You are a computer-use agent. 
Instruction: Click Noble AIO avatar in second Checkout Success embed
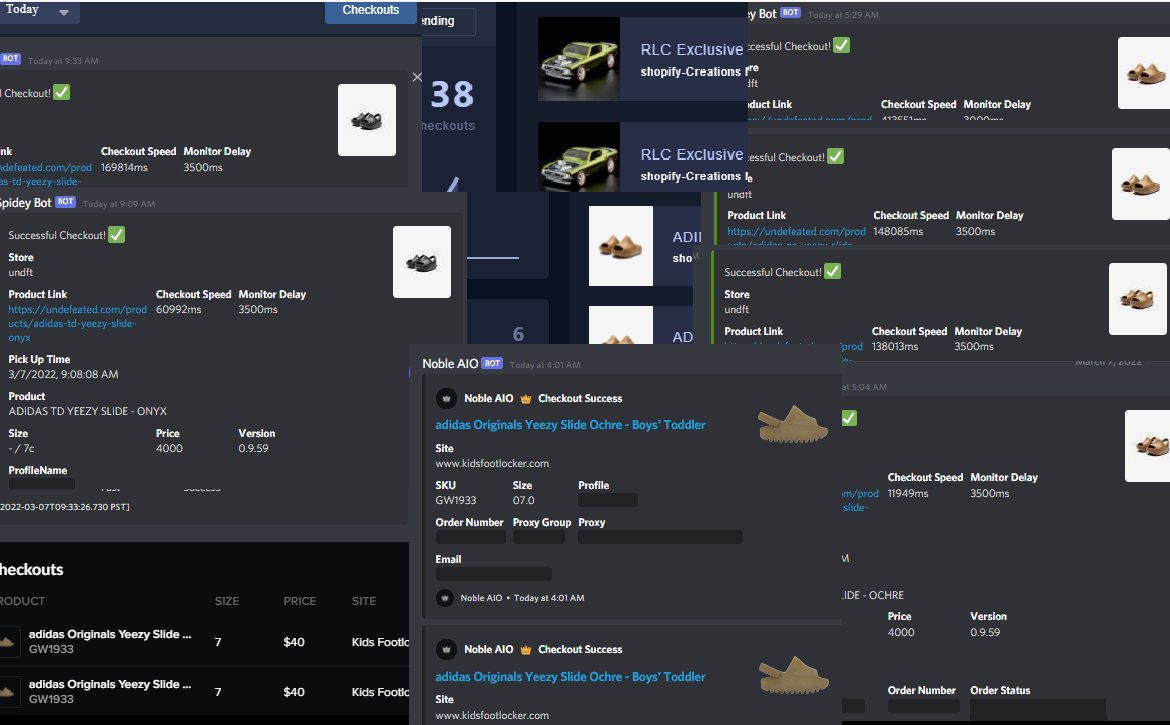tap(446, 650)
